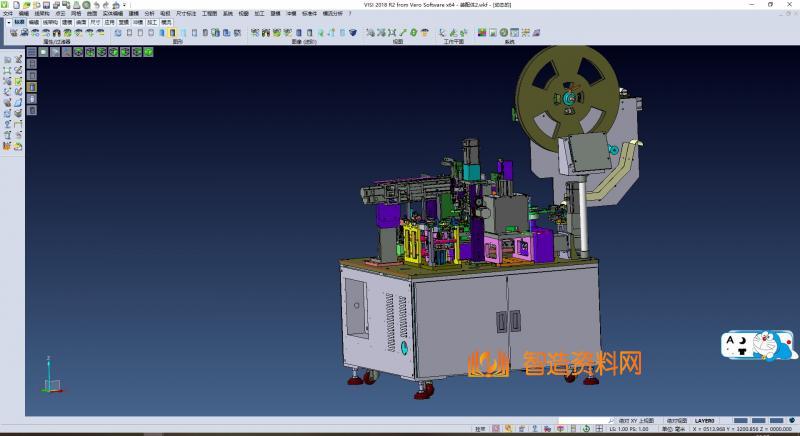Toggle the yellow highlighted icon in left sidebar
800x436 pixels.
31,86
